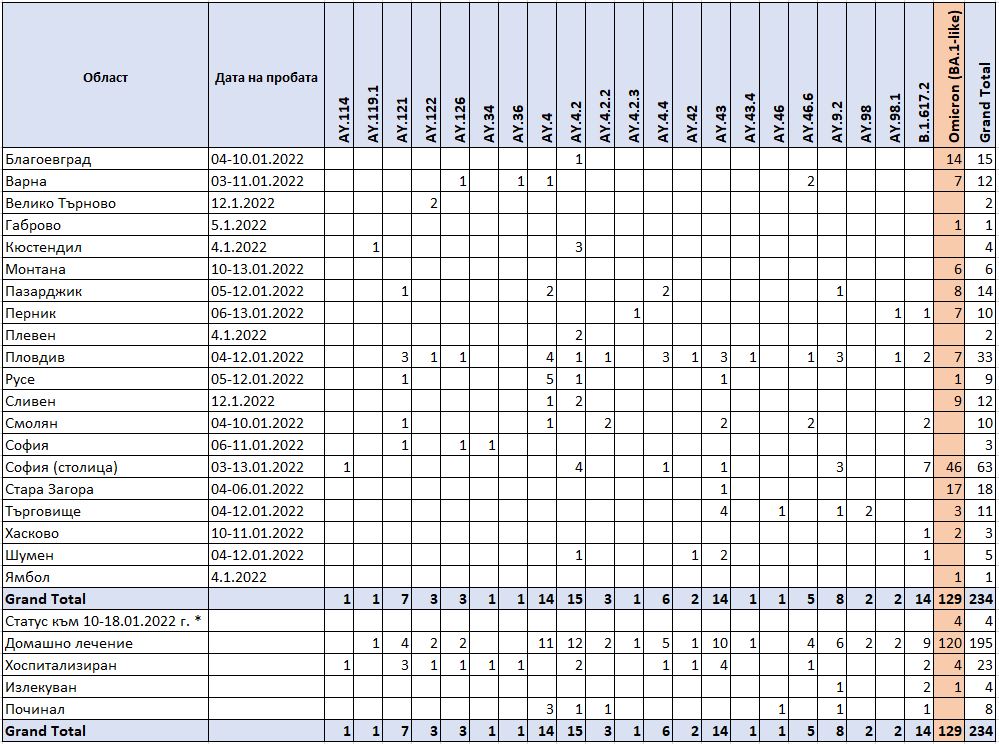Screen dimensions: 999x744
Task: Click the date cell 10-13.01.2022 for Монтана
Action: [257, 269]
